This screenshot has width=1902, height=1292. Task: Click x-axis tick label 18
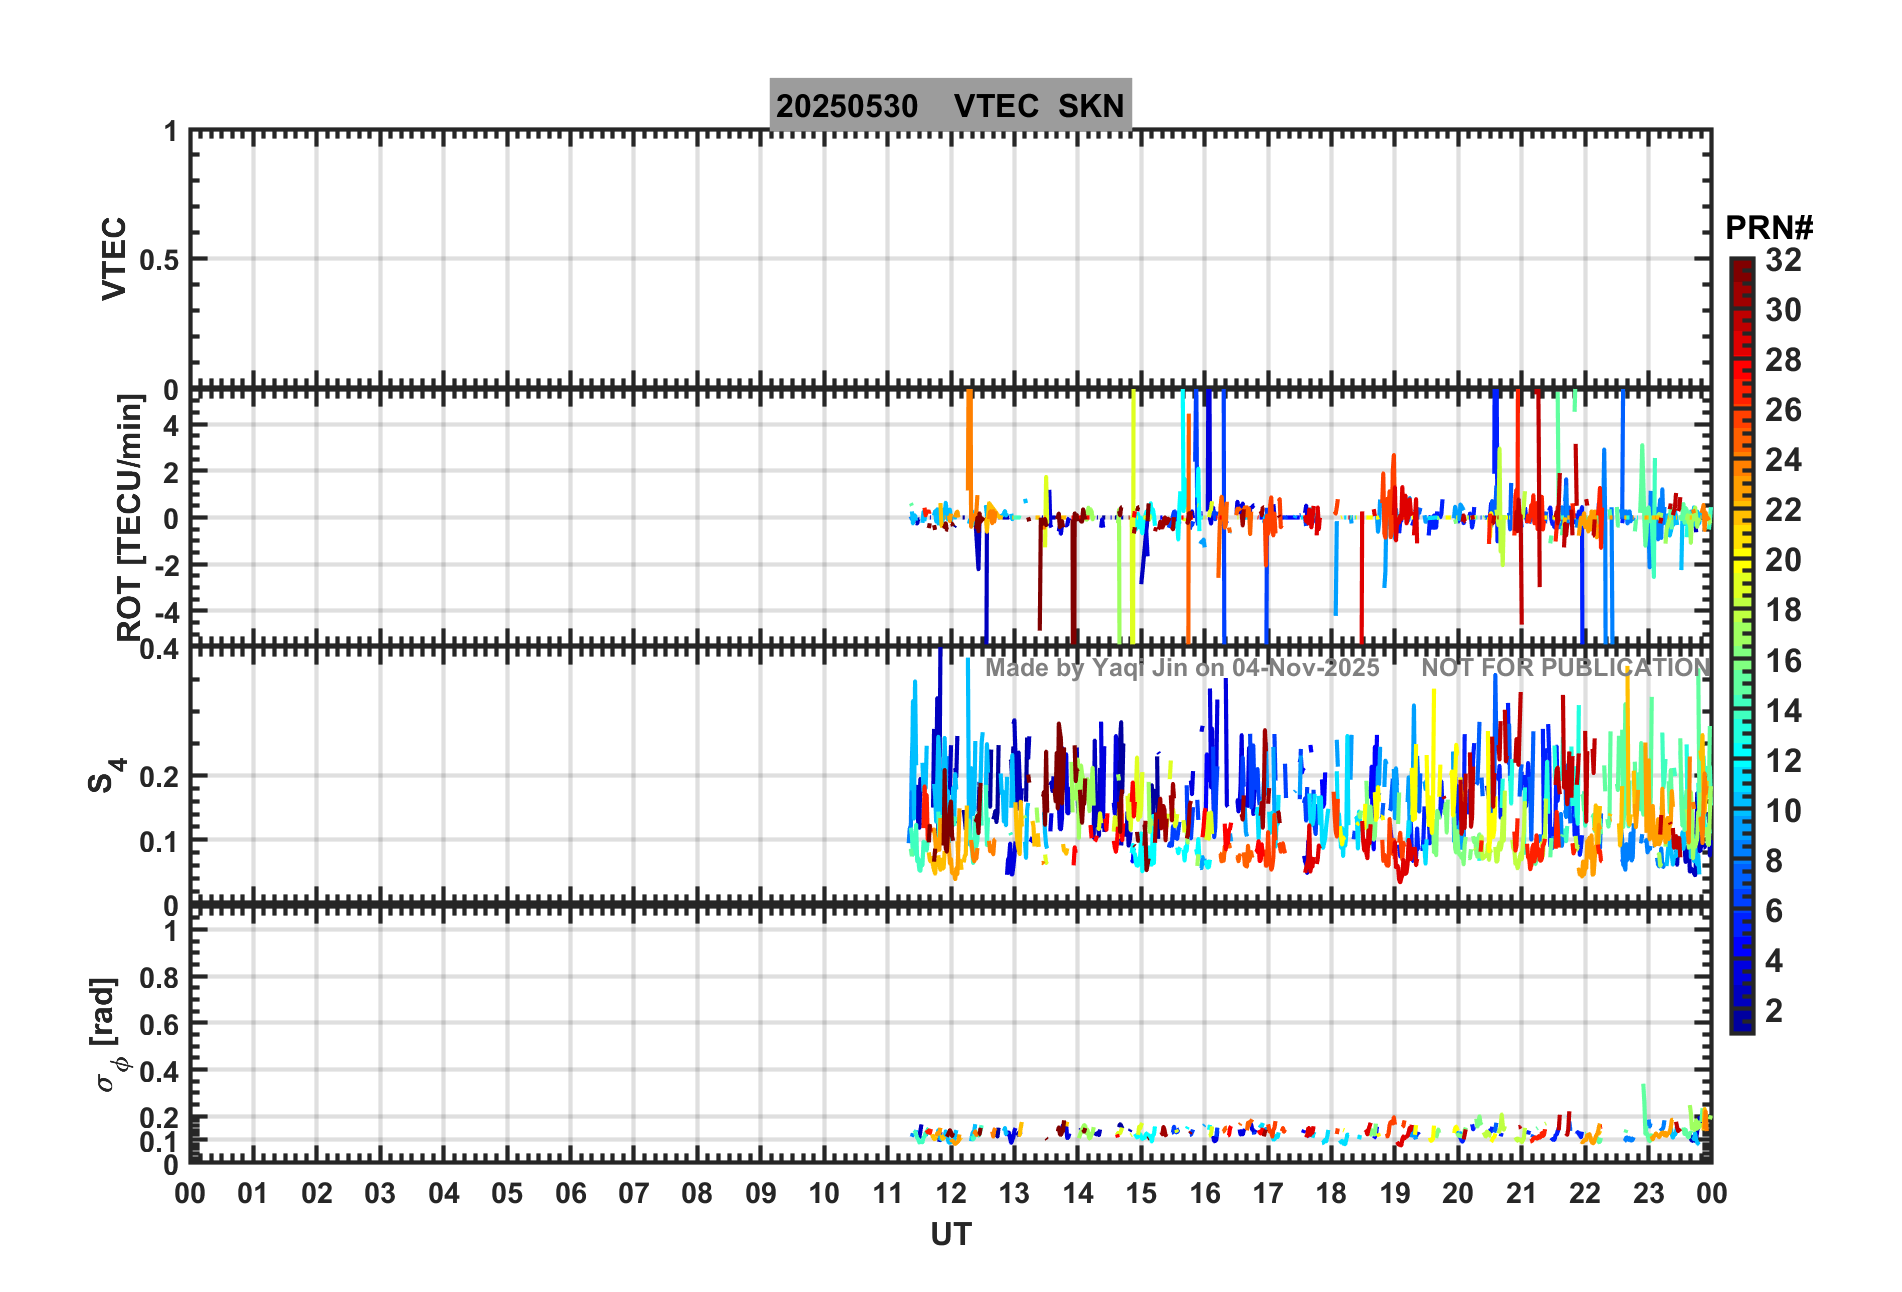1331,1193
